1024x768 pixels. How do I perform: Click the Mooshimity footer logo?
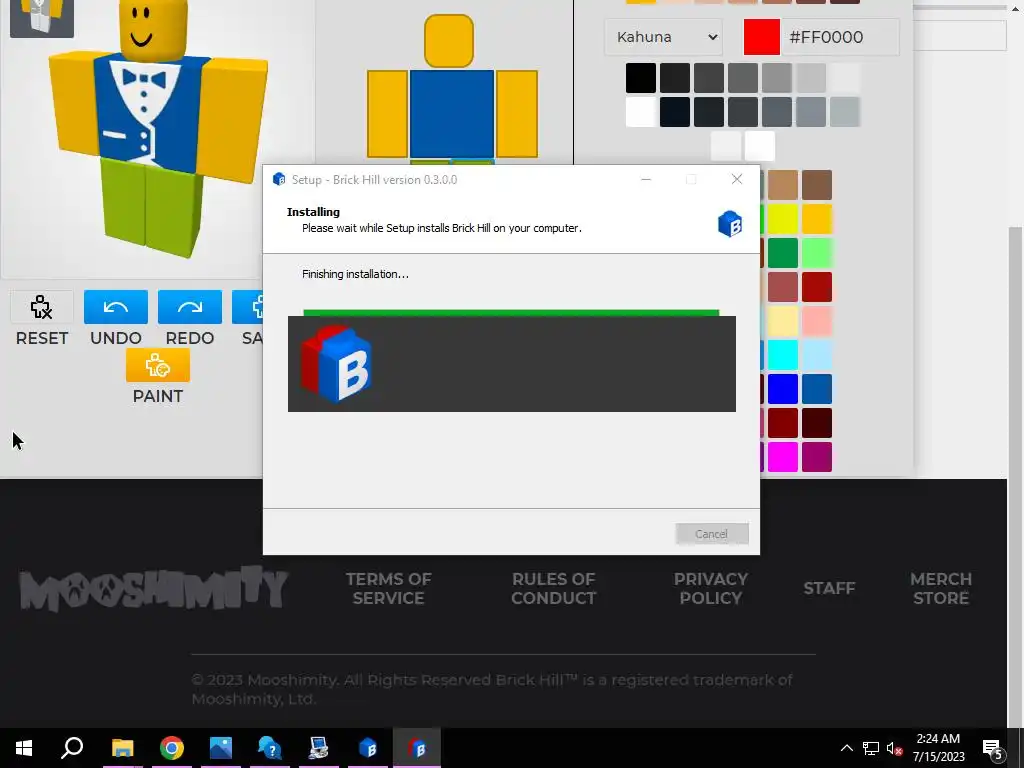(x=154, y=588)
